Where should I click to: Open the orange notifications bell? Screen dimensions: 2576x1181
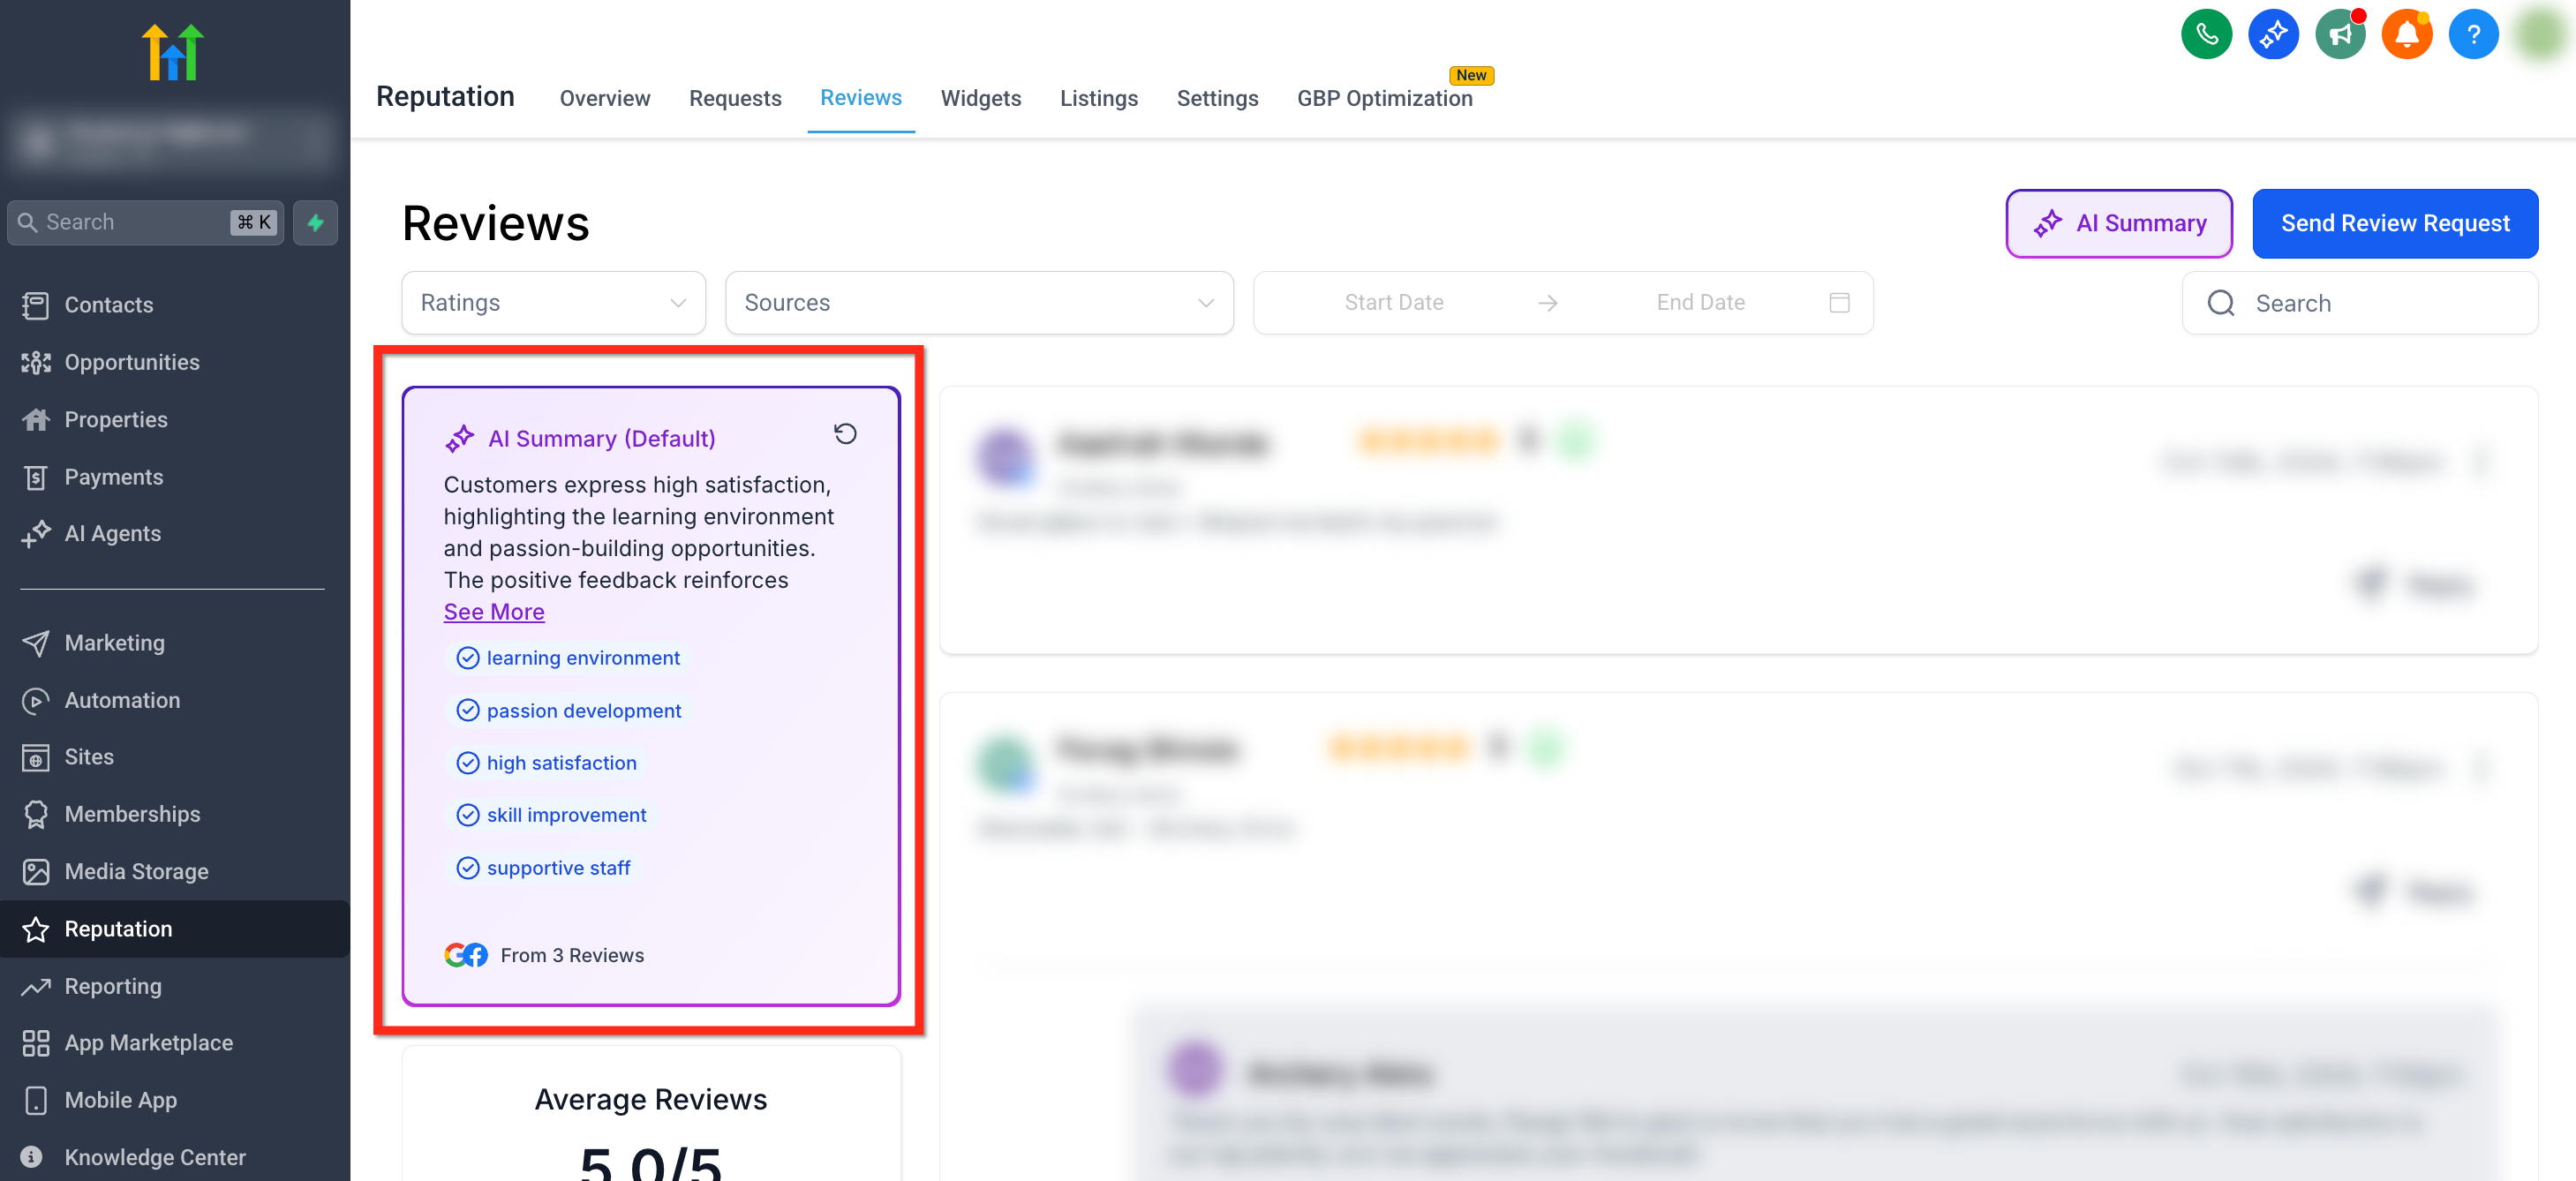click(2406, 35)
